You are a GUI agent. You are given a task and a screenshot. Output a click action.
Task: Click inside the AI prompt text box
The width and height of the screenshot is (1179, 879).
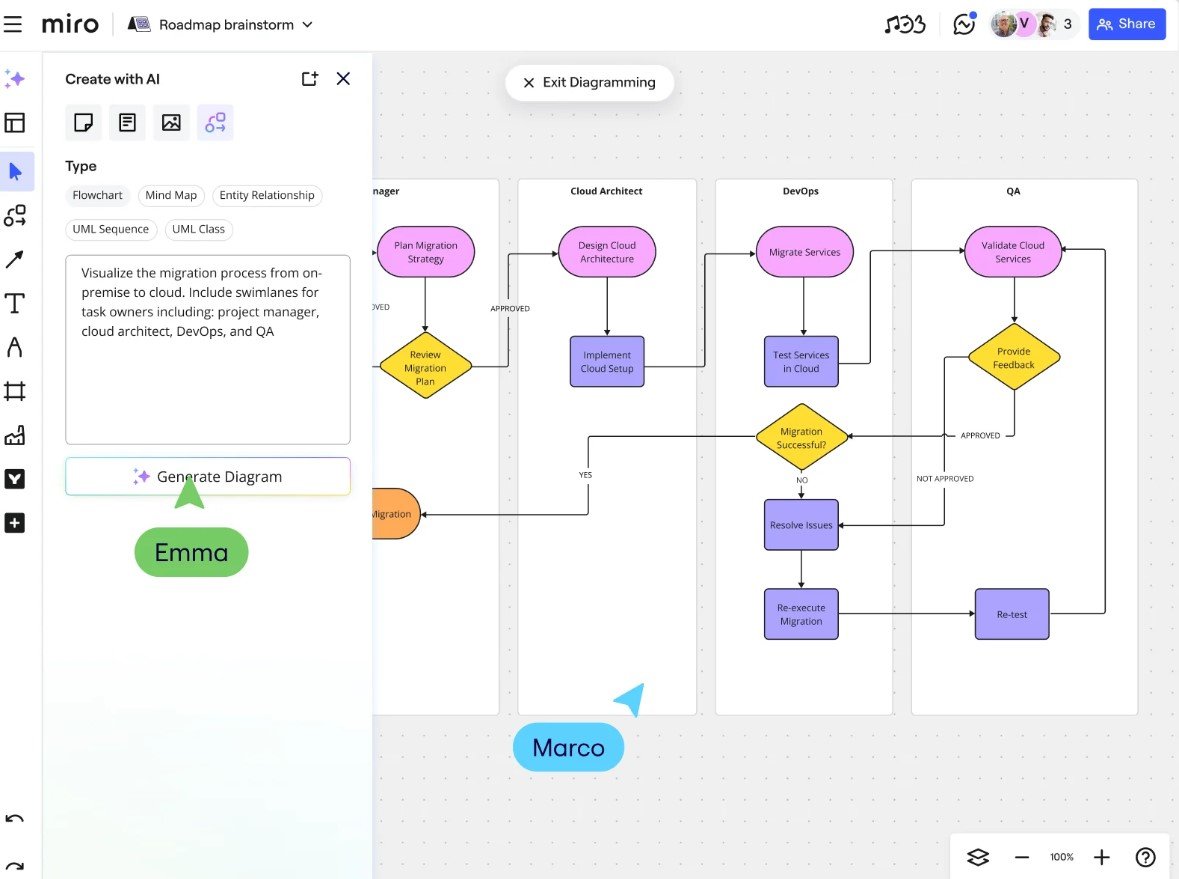pos(208,350)
